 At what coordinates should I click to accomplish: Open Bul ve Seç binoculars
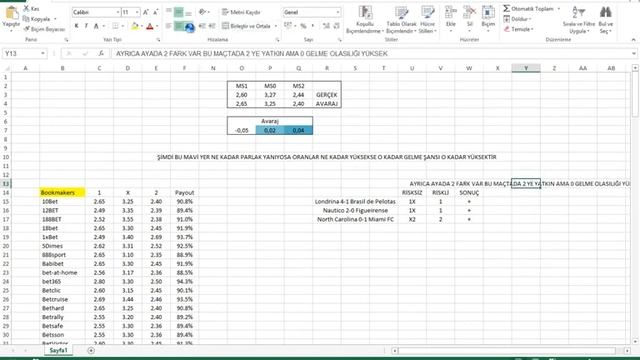click(606, 19)
